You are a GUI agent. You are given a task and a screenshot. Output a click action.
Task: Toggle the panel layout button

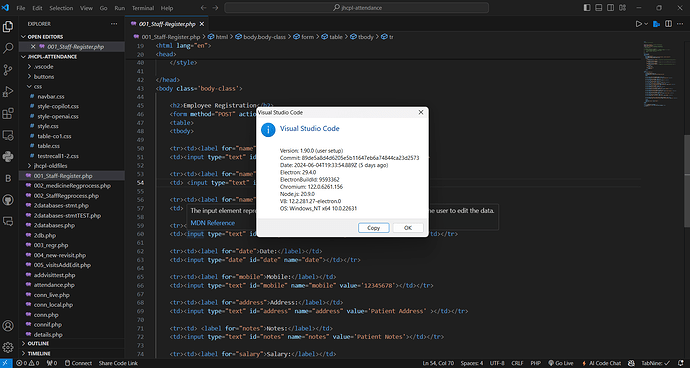[x=599, y=8]
